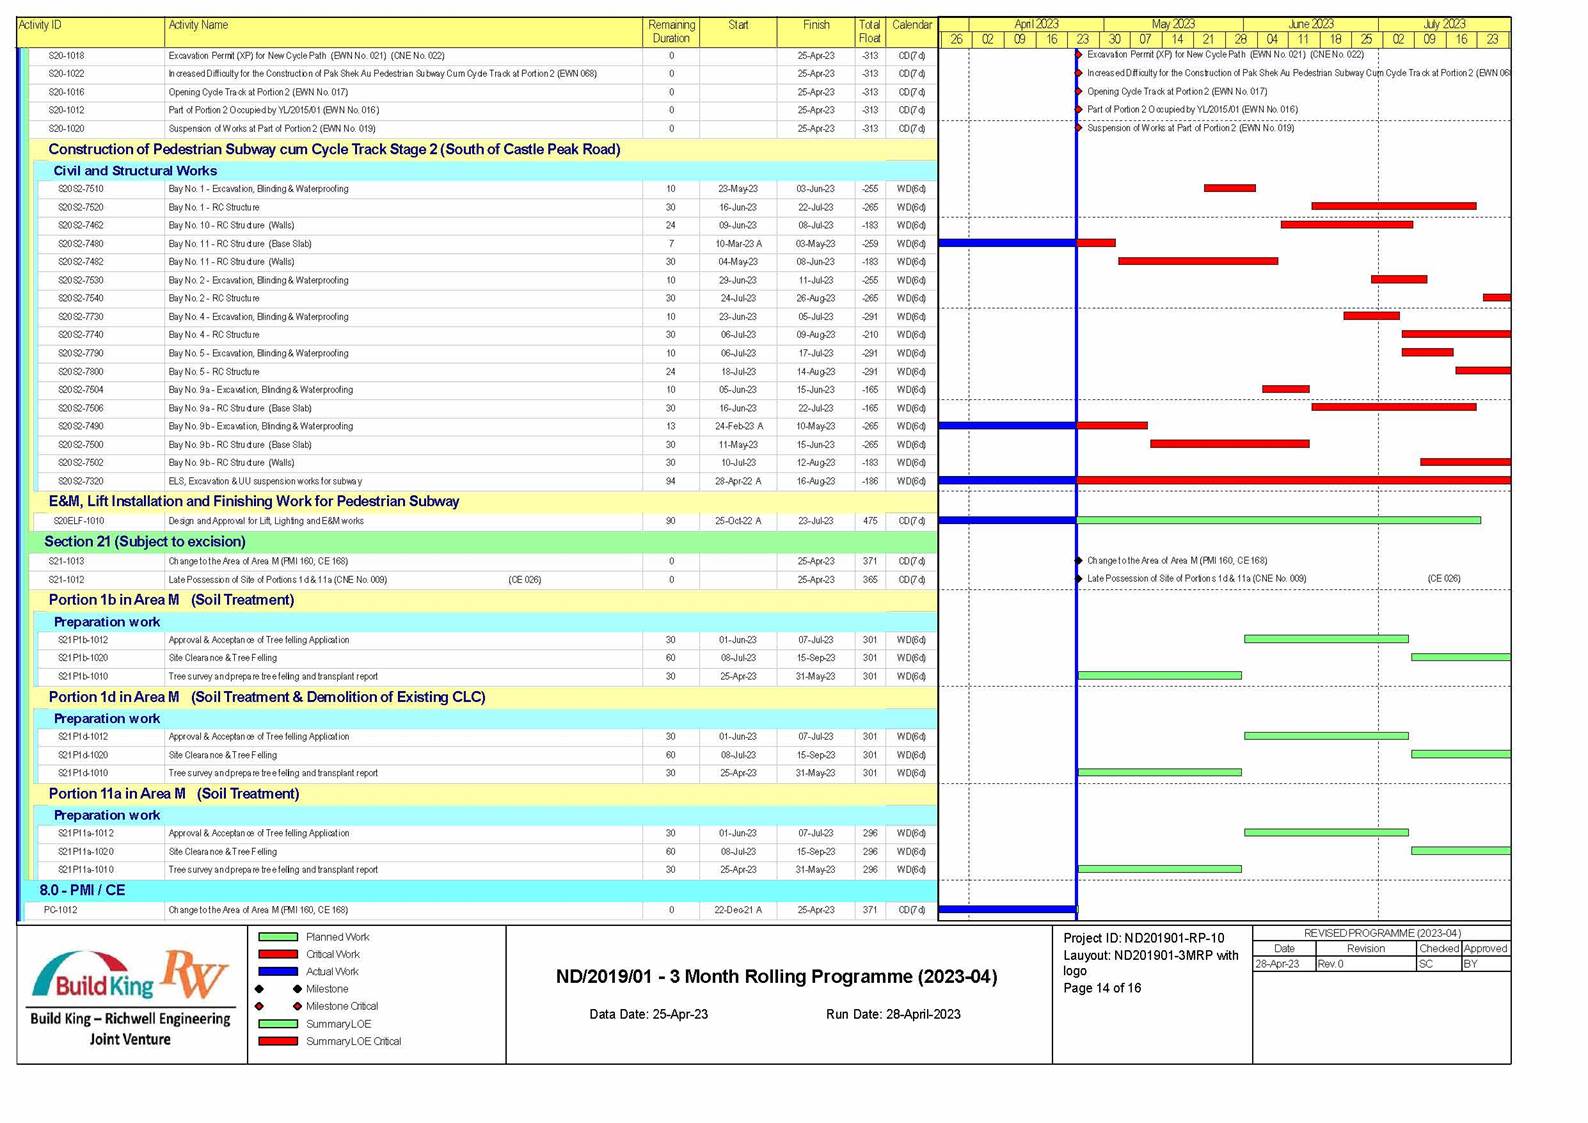Click activity ID S20-1018
1588x1123 pixels.
click(66, 56)
